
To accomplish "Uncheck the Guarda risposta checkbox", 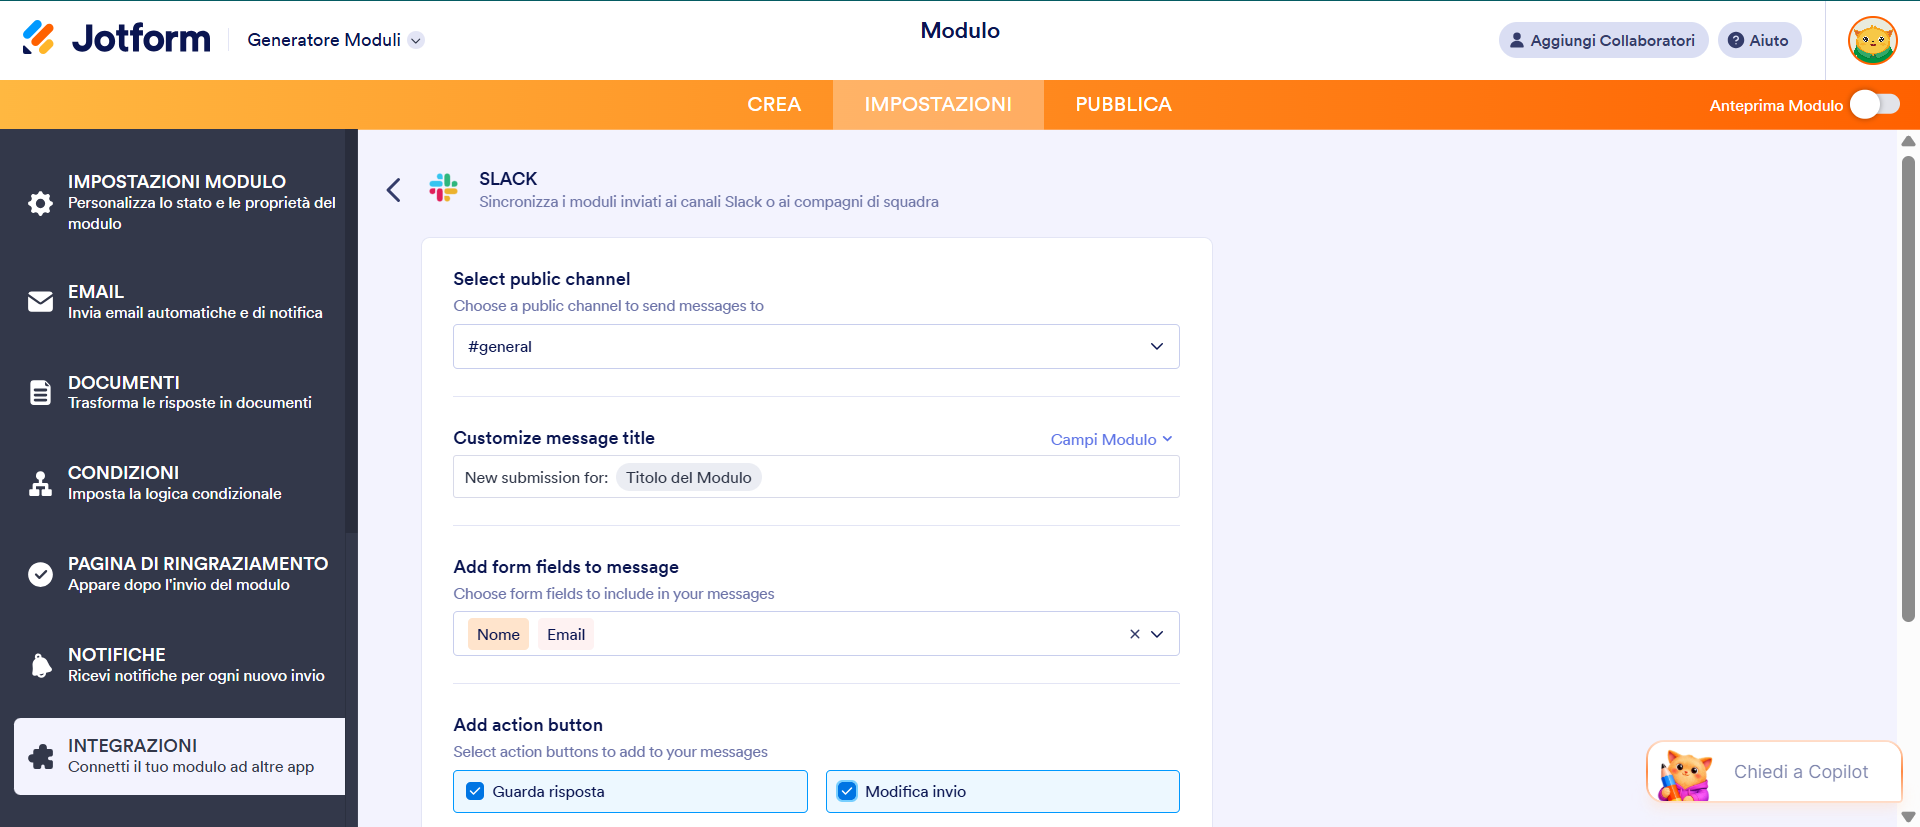I will click(475, 791).
